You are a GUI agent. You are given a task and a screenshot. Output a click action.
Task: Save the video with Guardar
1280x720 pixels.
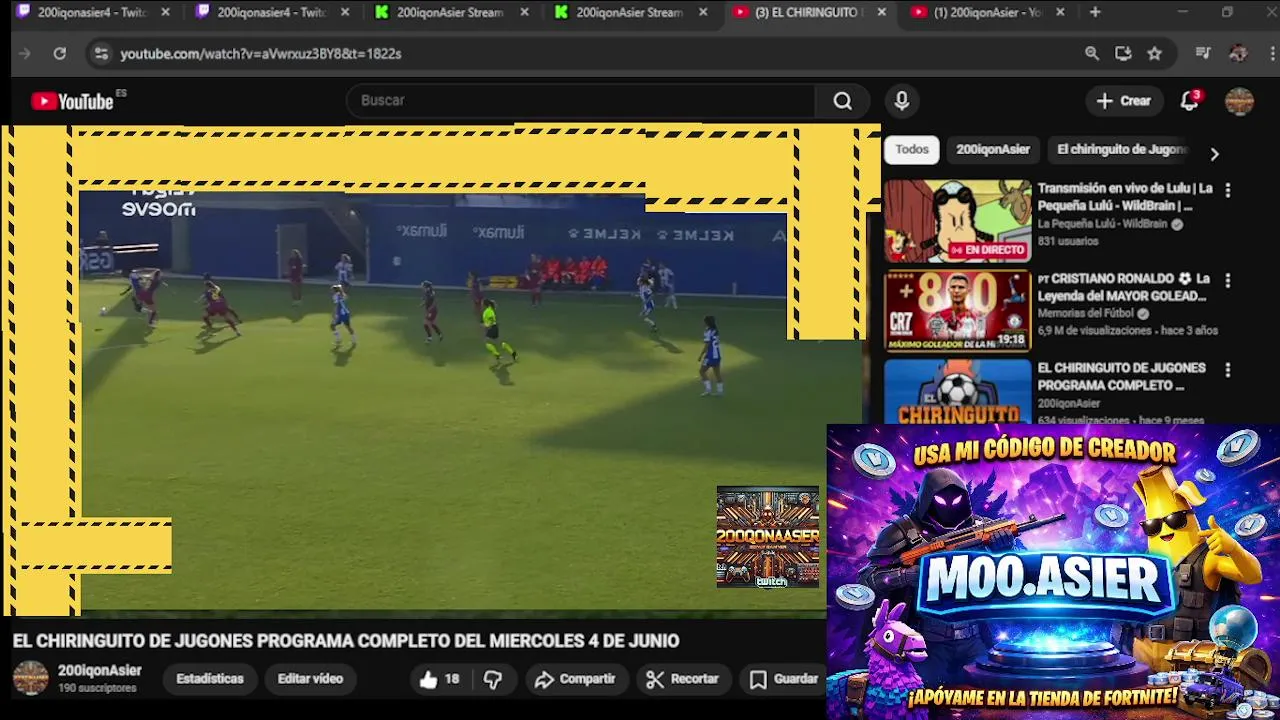coord(784,679)
